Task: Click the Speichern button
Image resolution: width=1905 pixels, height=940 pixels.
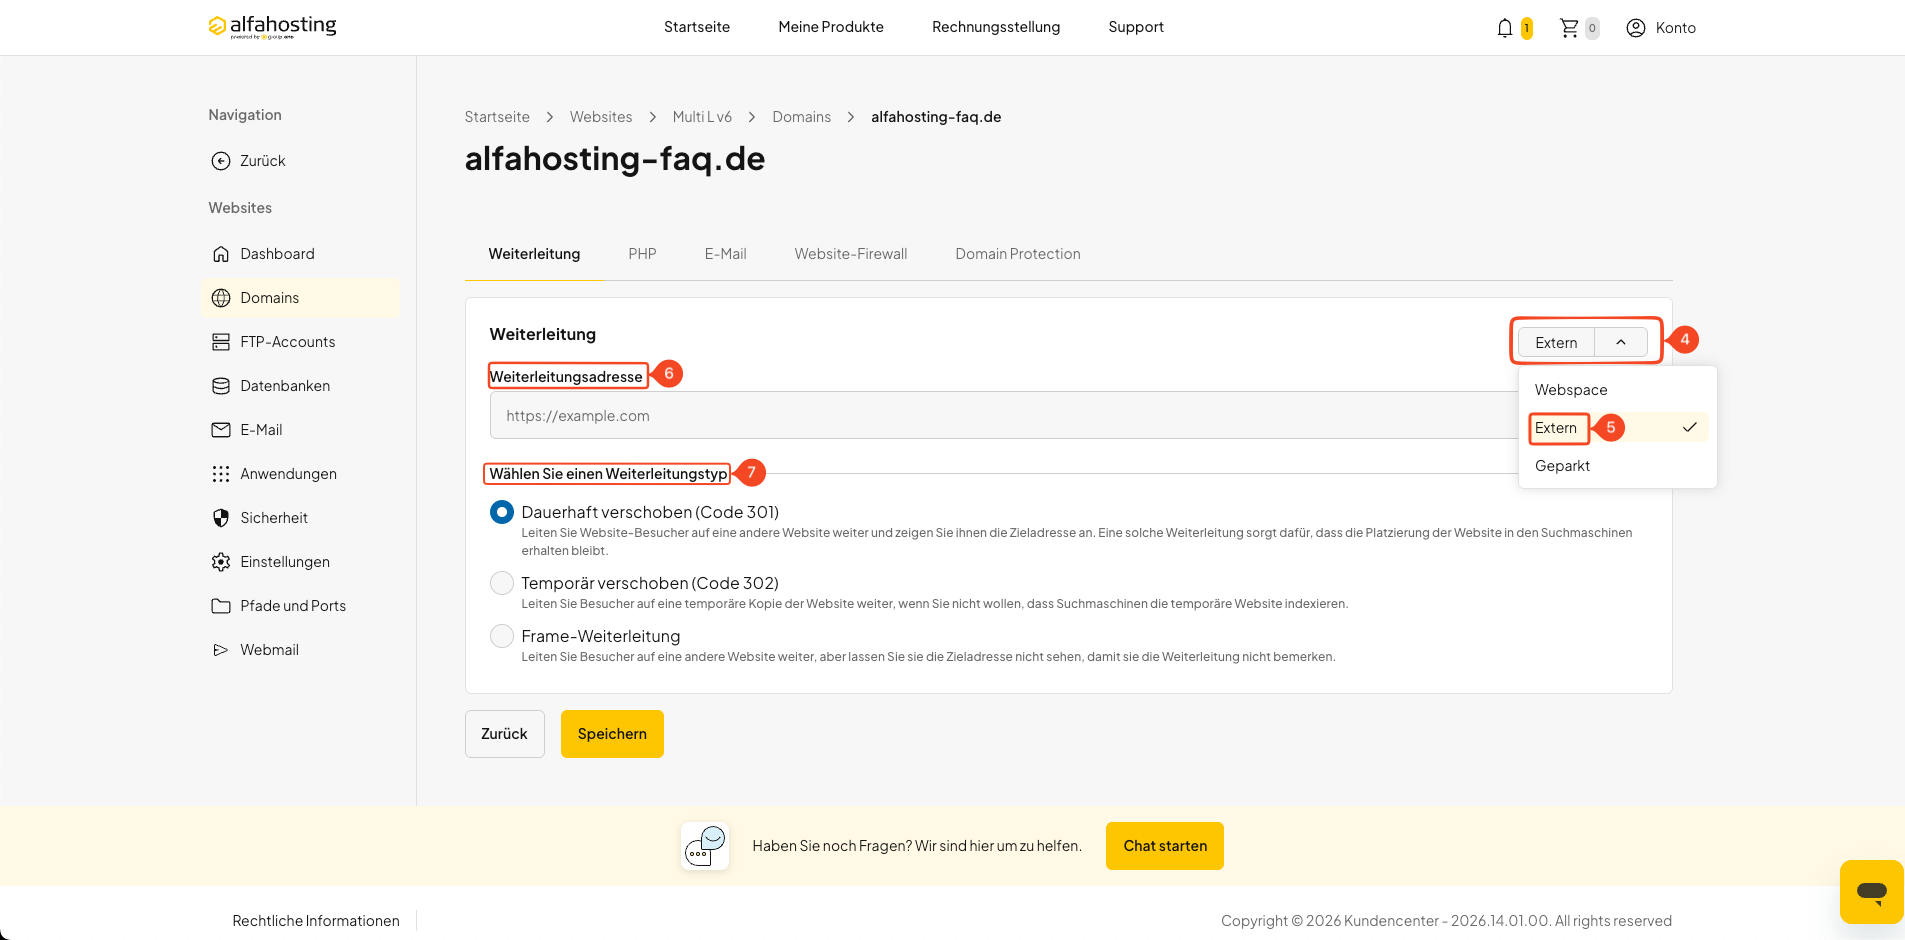Action: (x=612, y=734)
